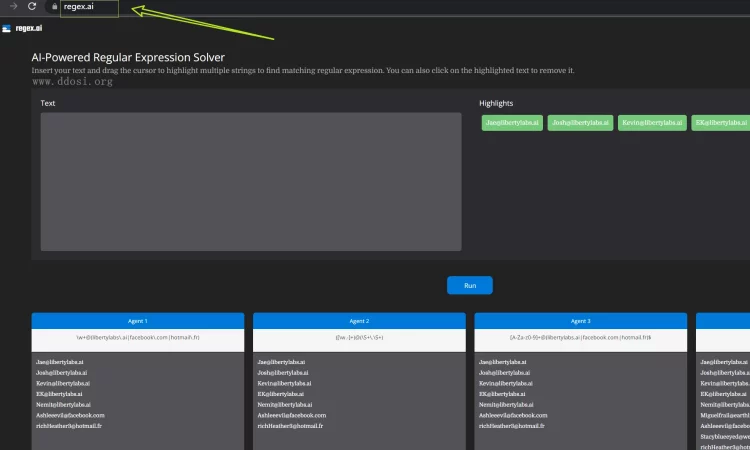The image size is (750, 450).
Task: Click the regex.ai logo icon
Action: [x=6, y=29]
